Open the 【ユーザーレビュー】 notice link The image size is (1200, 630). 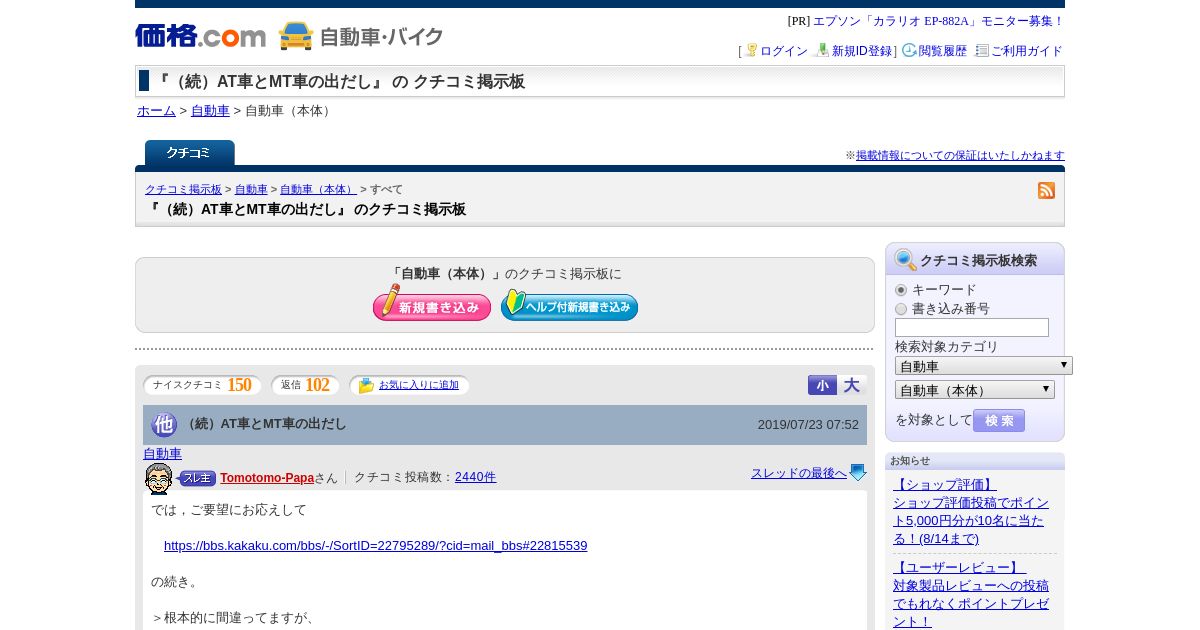[971, 594]
